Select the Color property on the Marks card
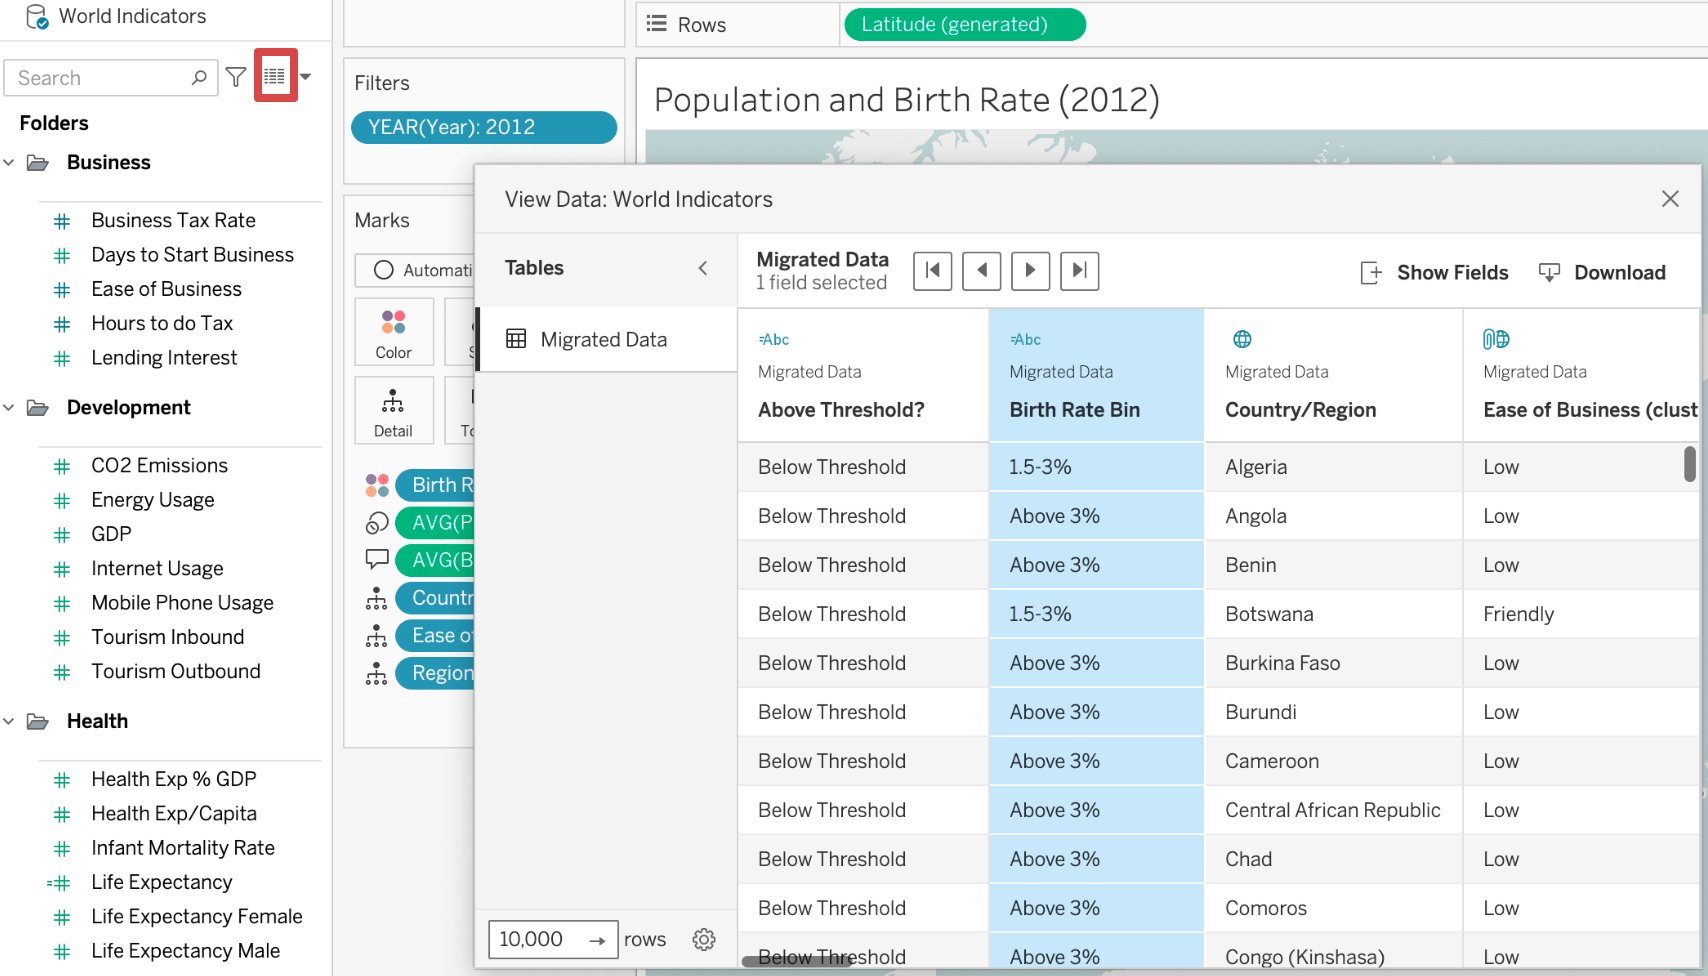Screen dimensions: 1708x976 point(393,331)
